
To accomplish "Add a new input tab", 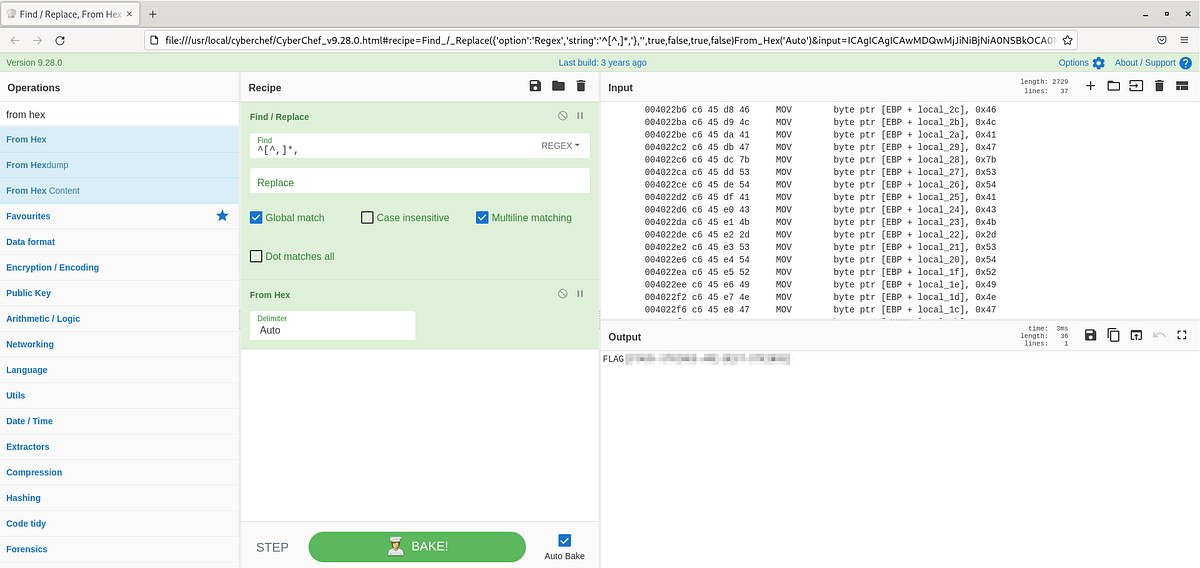I will [1090, 87].
